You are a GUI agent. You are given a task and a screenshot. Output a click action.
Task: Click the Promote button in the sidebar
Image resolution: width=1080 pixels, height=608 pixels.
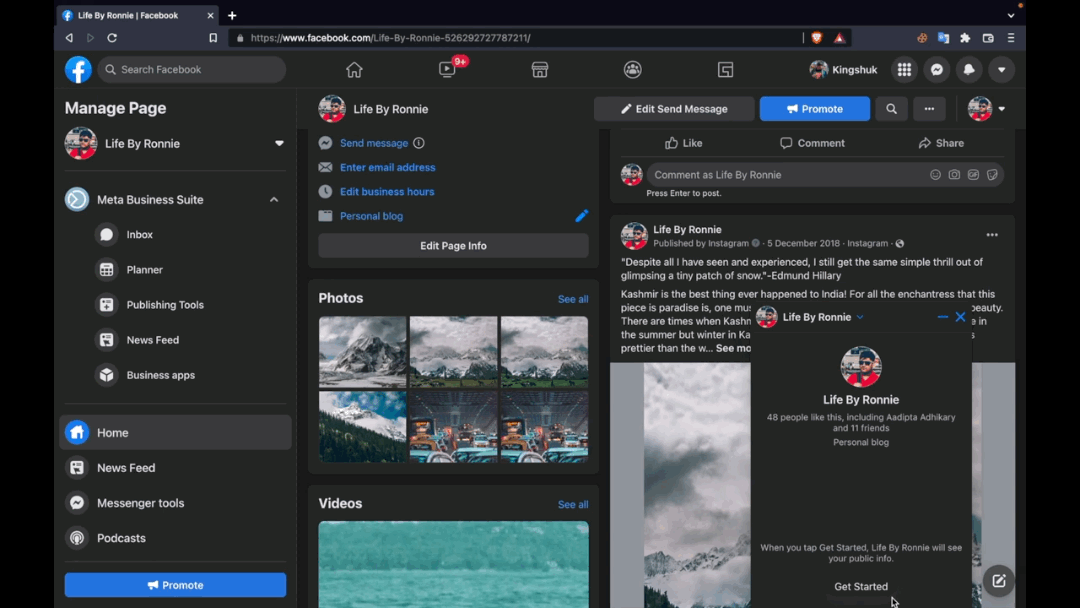[176, 585]
